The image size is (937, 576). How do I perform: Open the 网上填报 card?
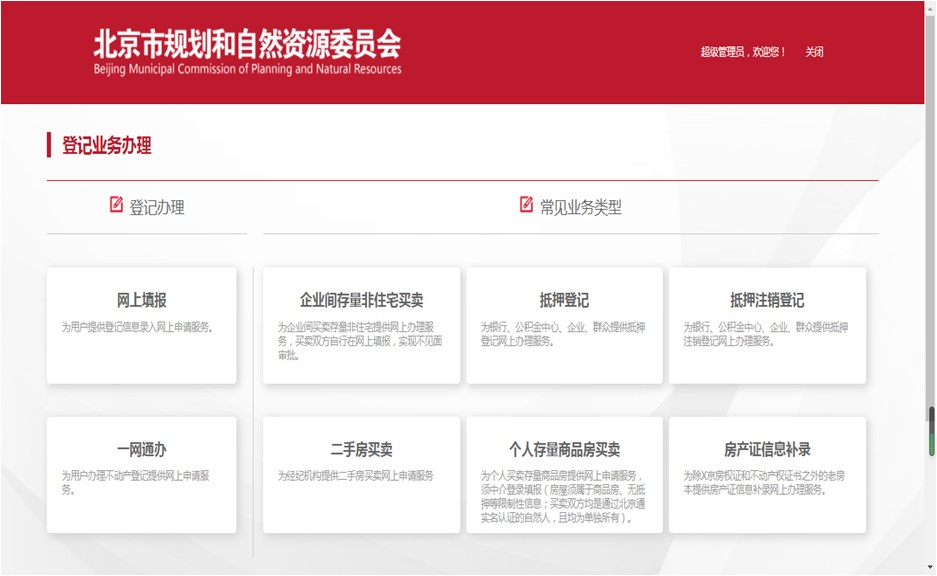pos(142,326)
